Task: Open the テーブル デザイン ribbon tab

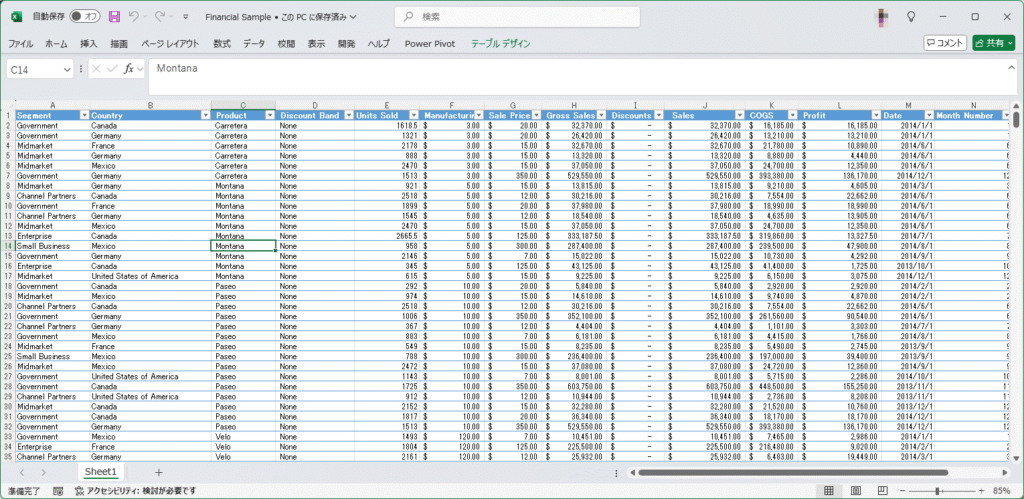Action: coord(501,44)
